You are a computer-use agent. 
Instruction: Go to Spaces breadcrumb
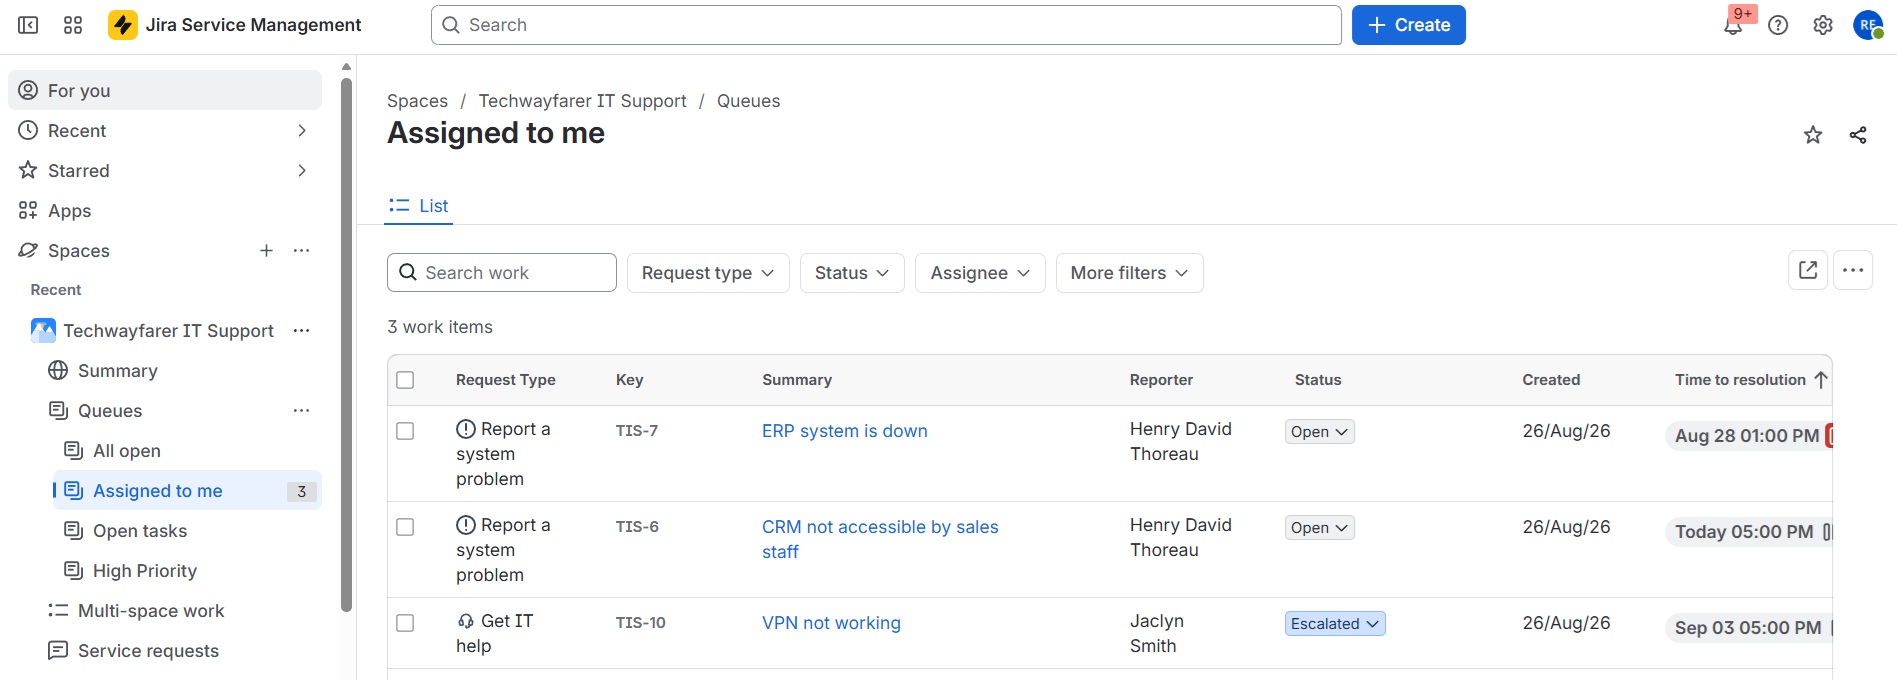pos(417,101)
